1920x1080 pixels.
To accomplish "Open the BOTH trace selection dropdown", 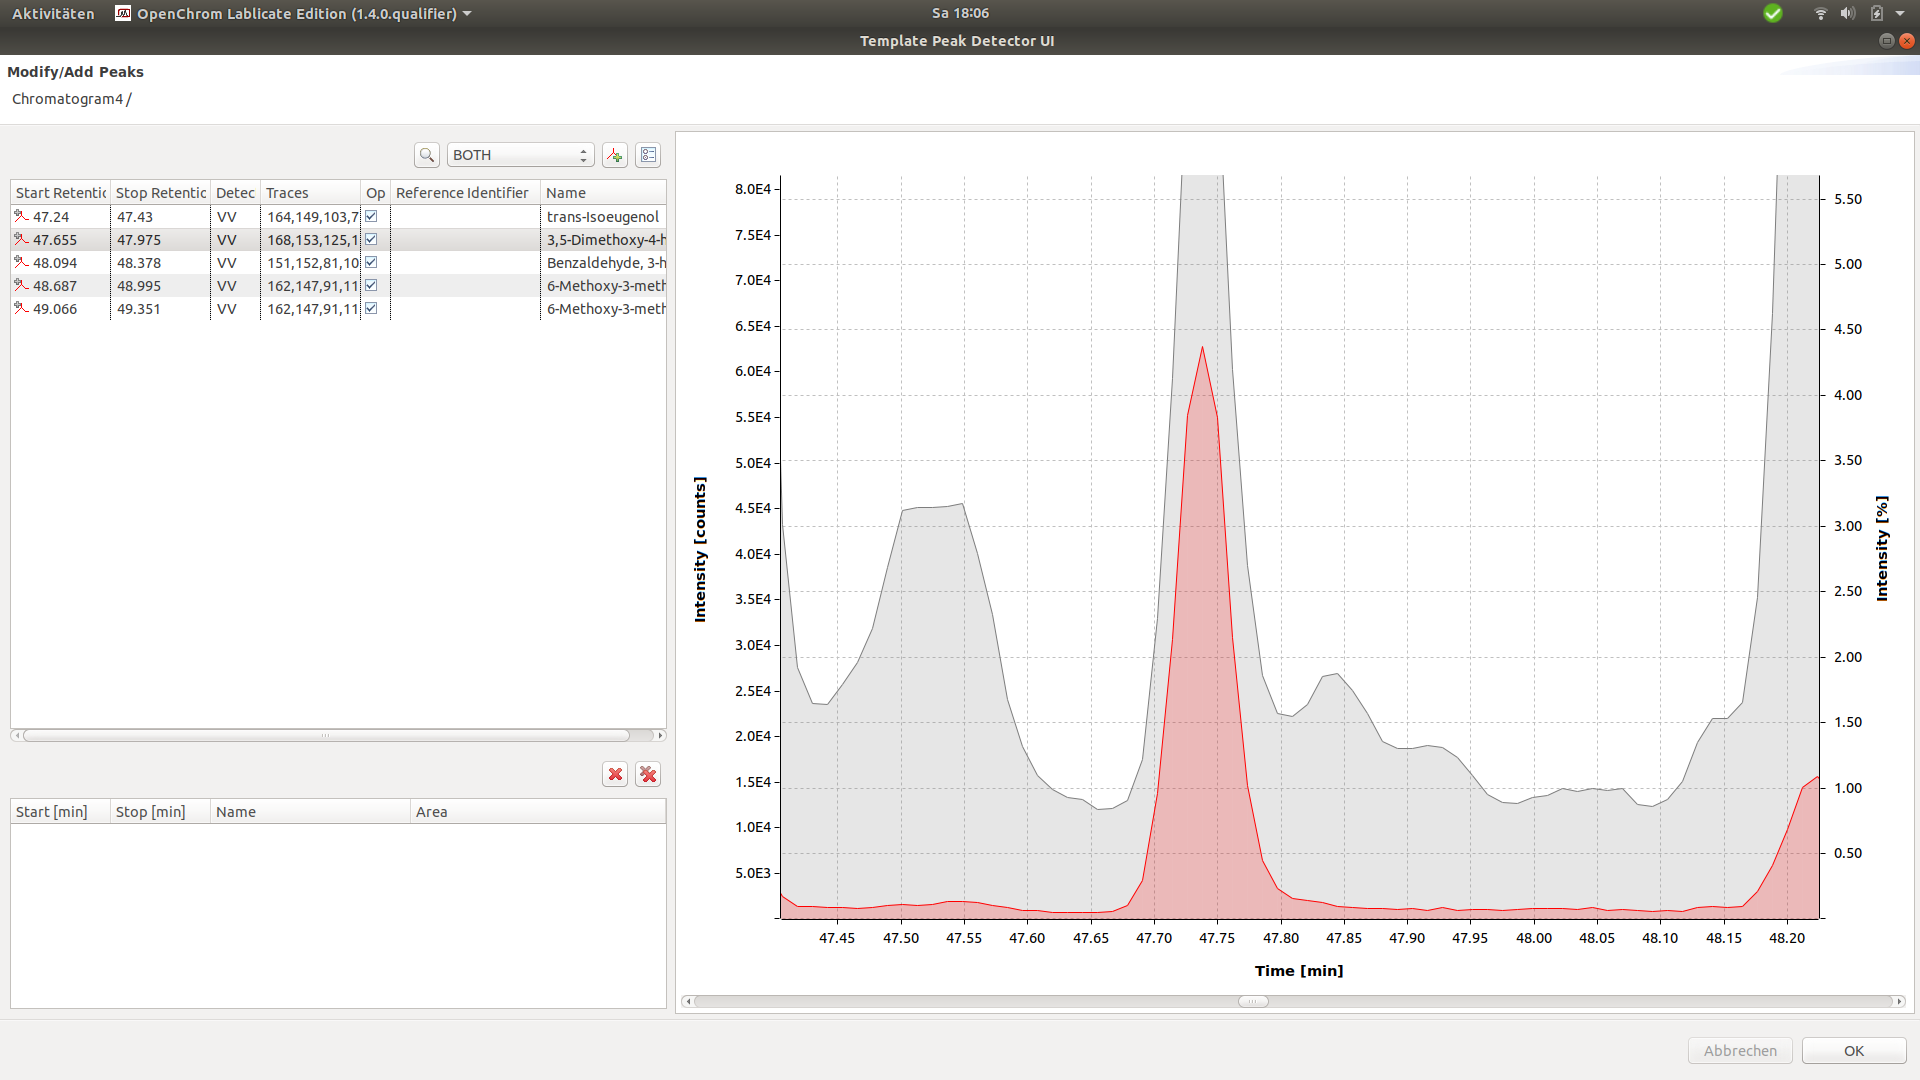I will pos(519,155).
